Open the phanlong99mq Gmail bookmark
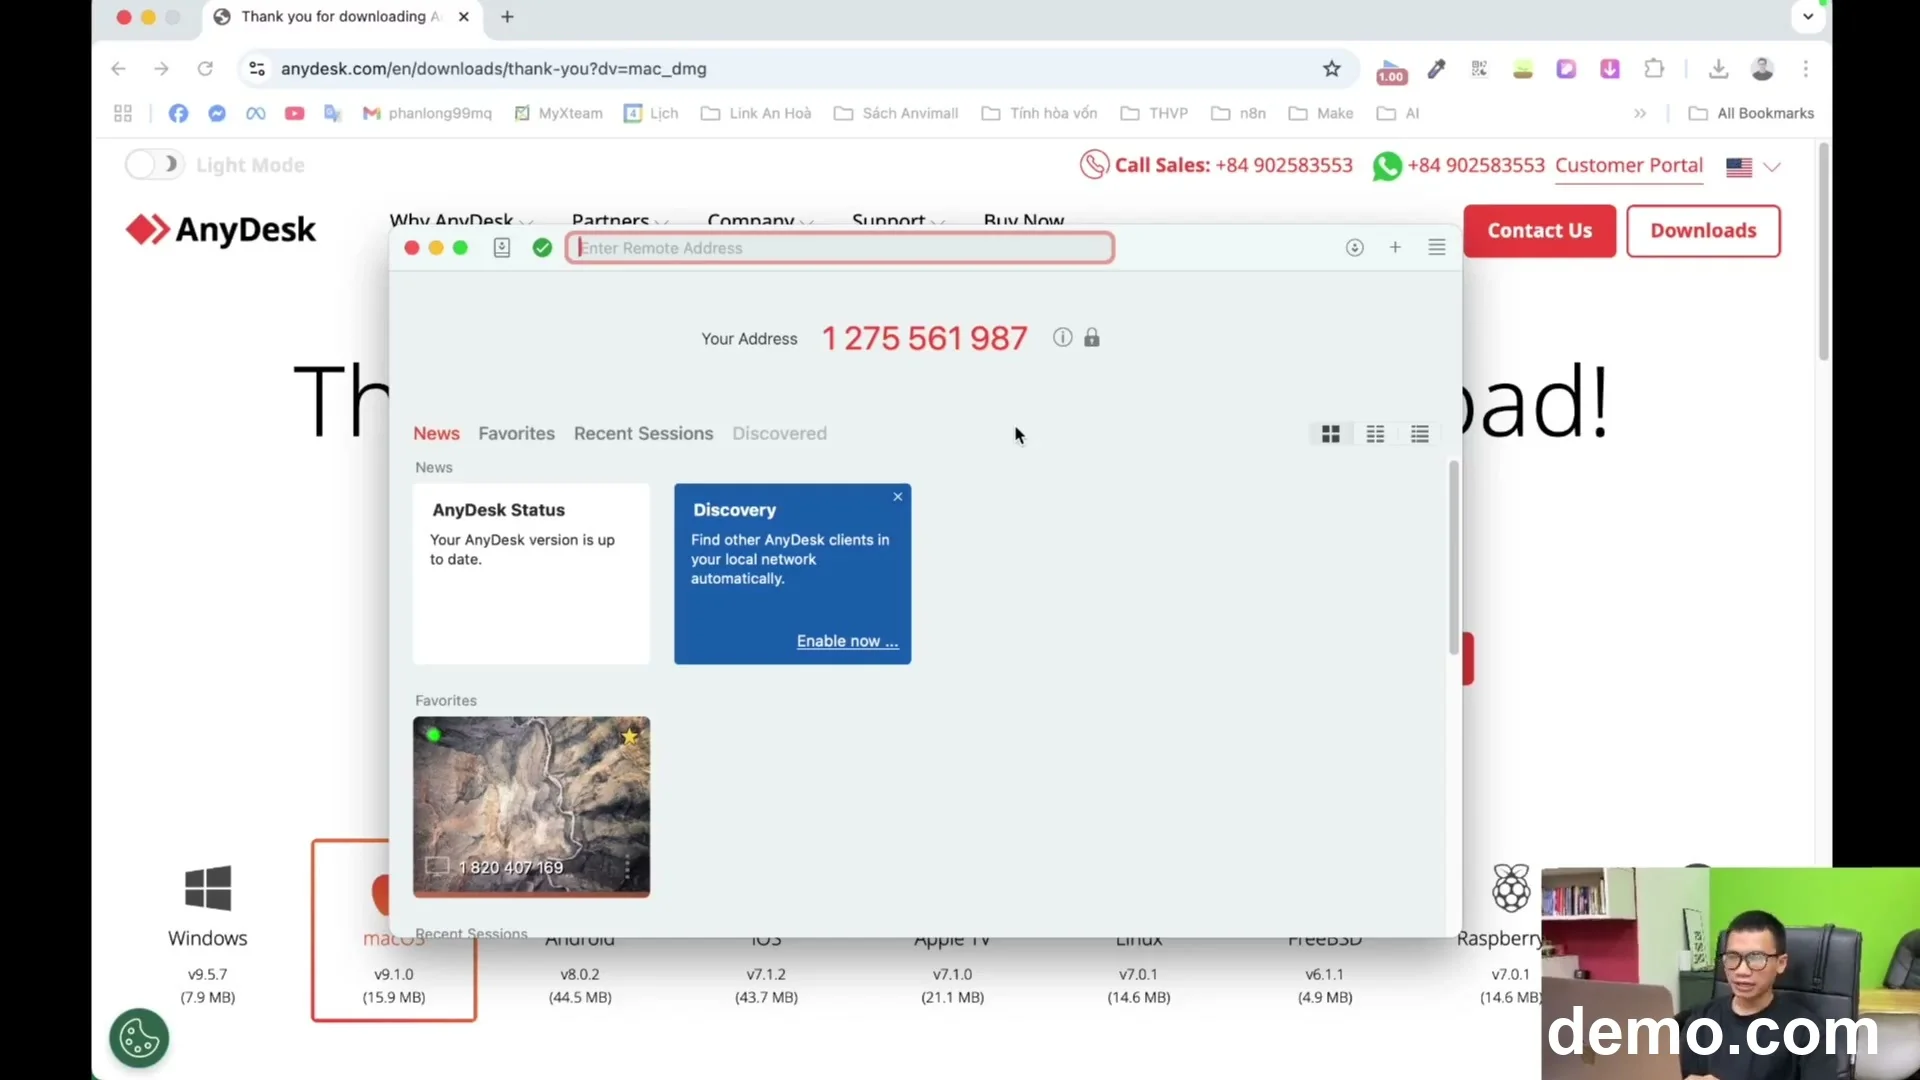 point(427,113)
